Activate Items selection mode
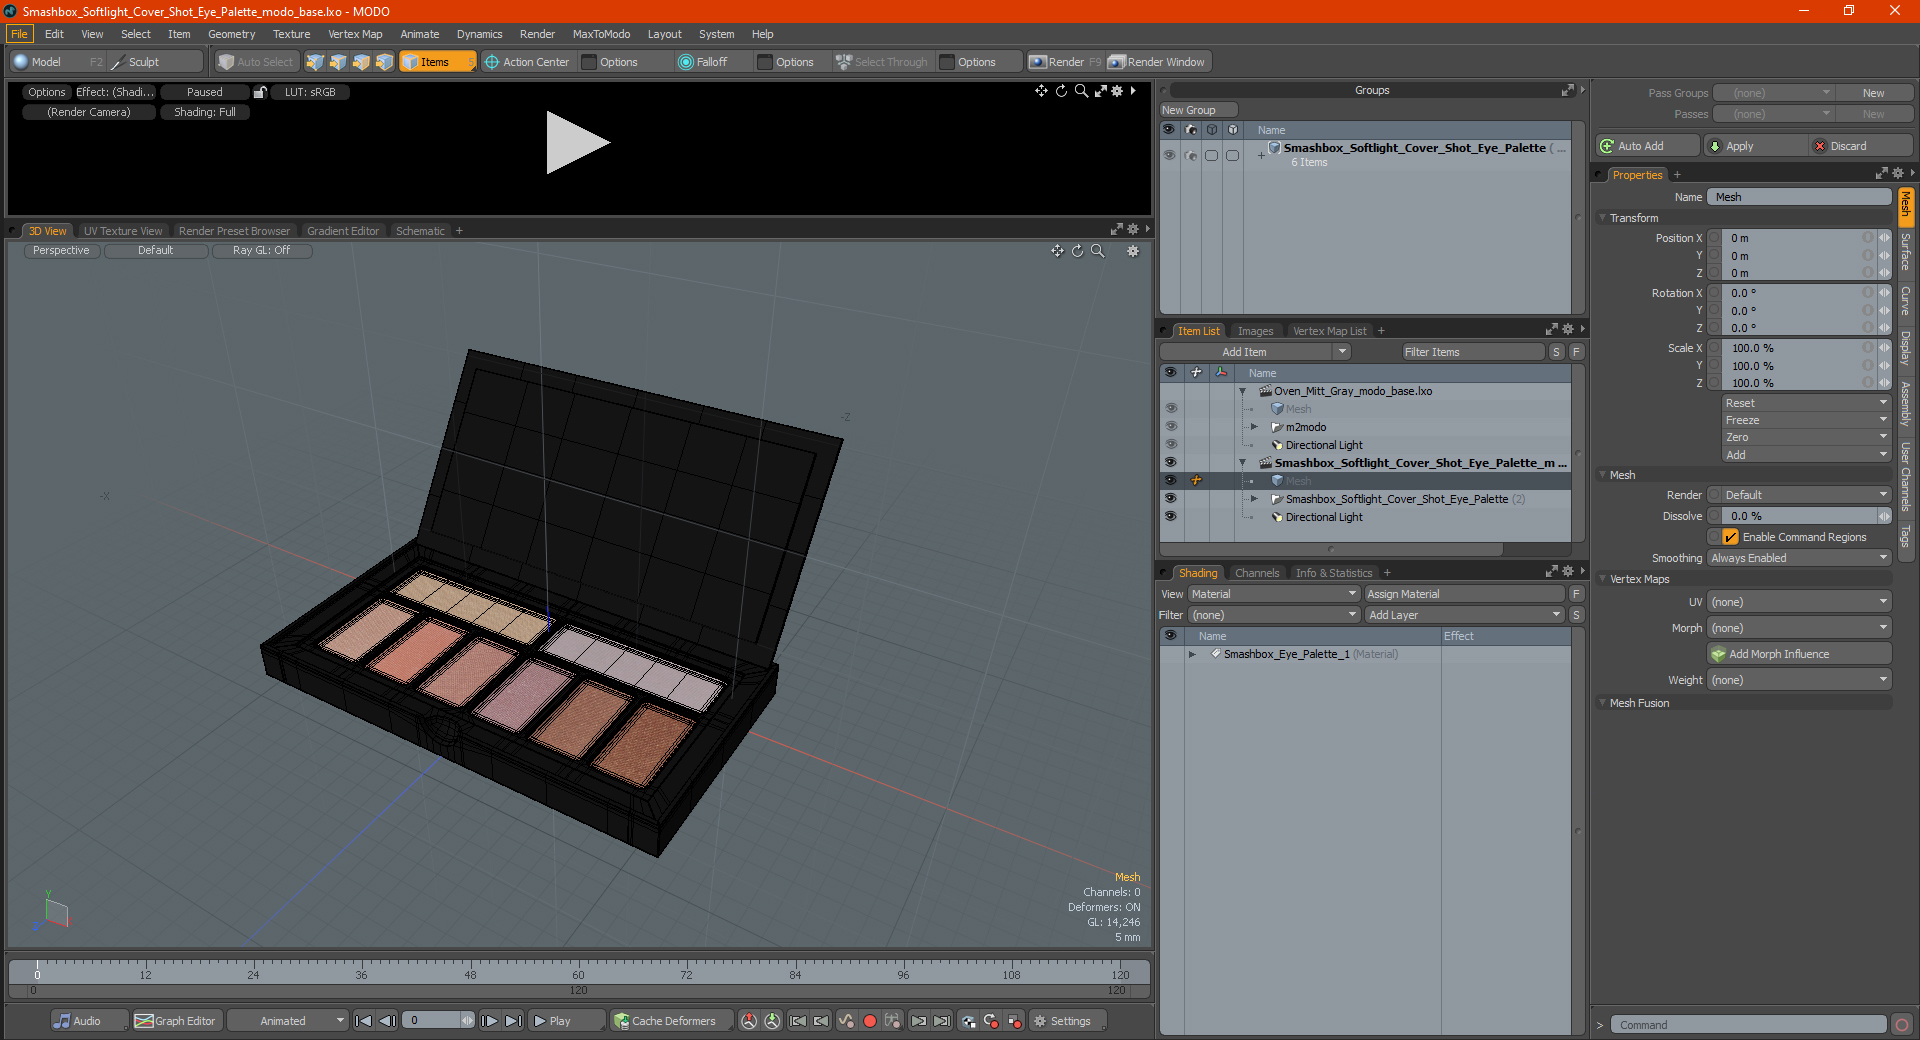The width and height of the screenshot is (1920, 1040). [x=437, y=62]
